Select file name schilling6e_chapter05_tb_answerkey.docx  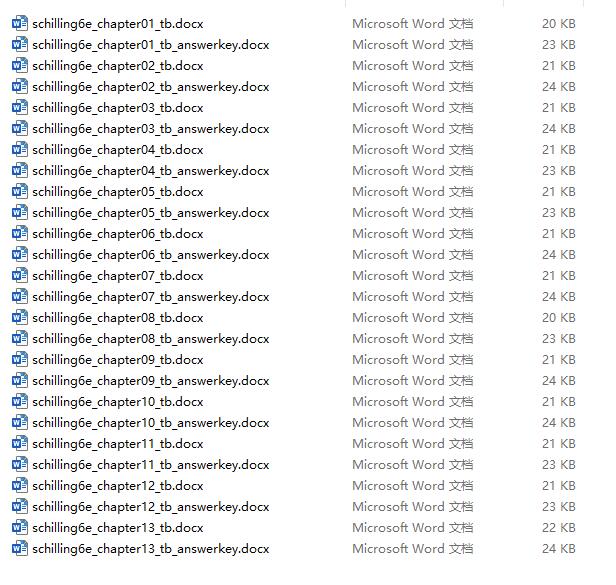(x=151, y=213)
